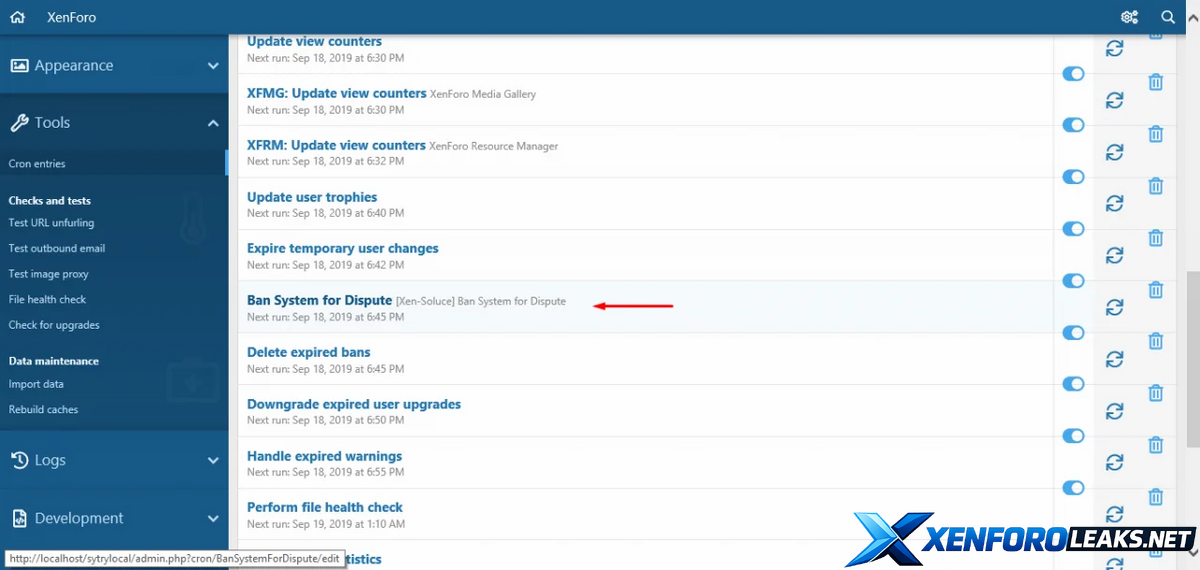Open File health check in Tools menu
The image size is (1200, 570).
pos(47,299)
